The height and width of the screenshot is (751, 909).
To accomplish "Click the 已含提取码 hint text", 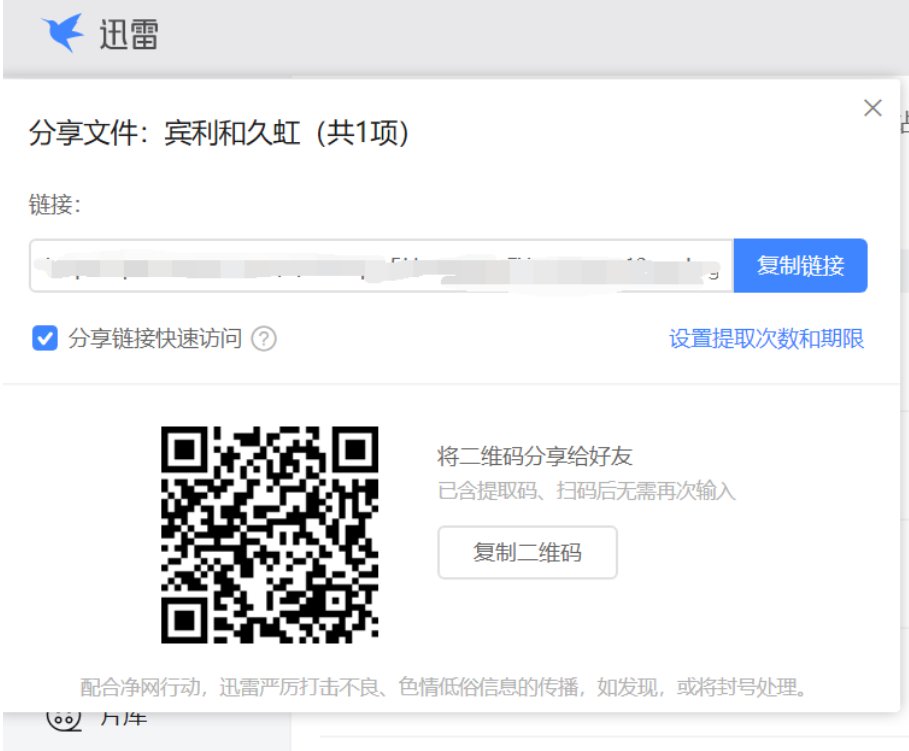I will 586,491.
